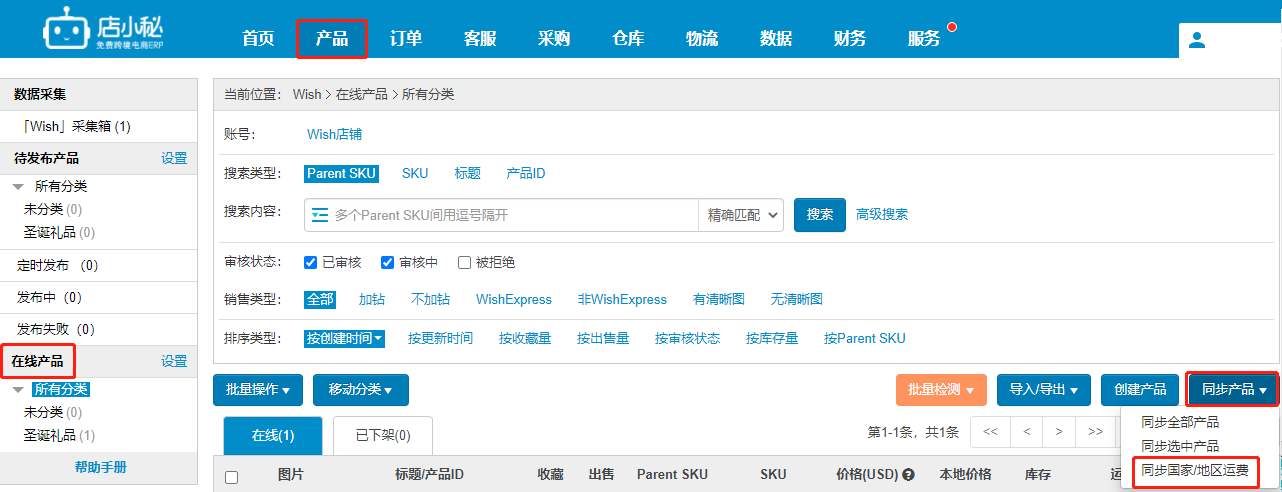Open the 精确匹配 match type dropdown

click(741, 215)
